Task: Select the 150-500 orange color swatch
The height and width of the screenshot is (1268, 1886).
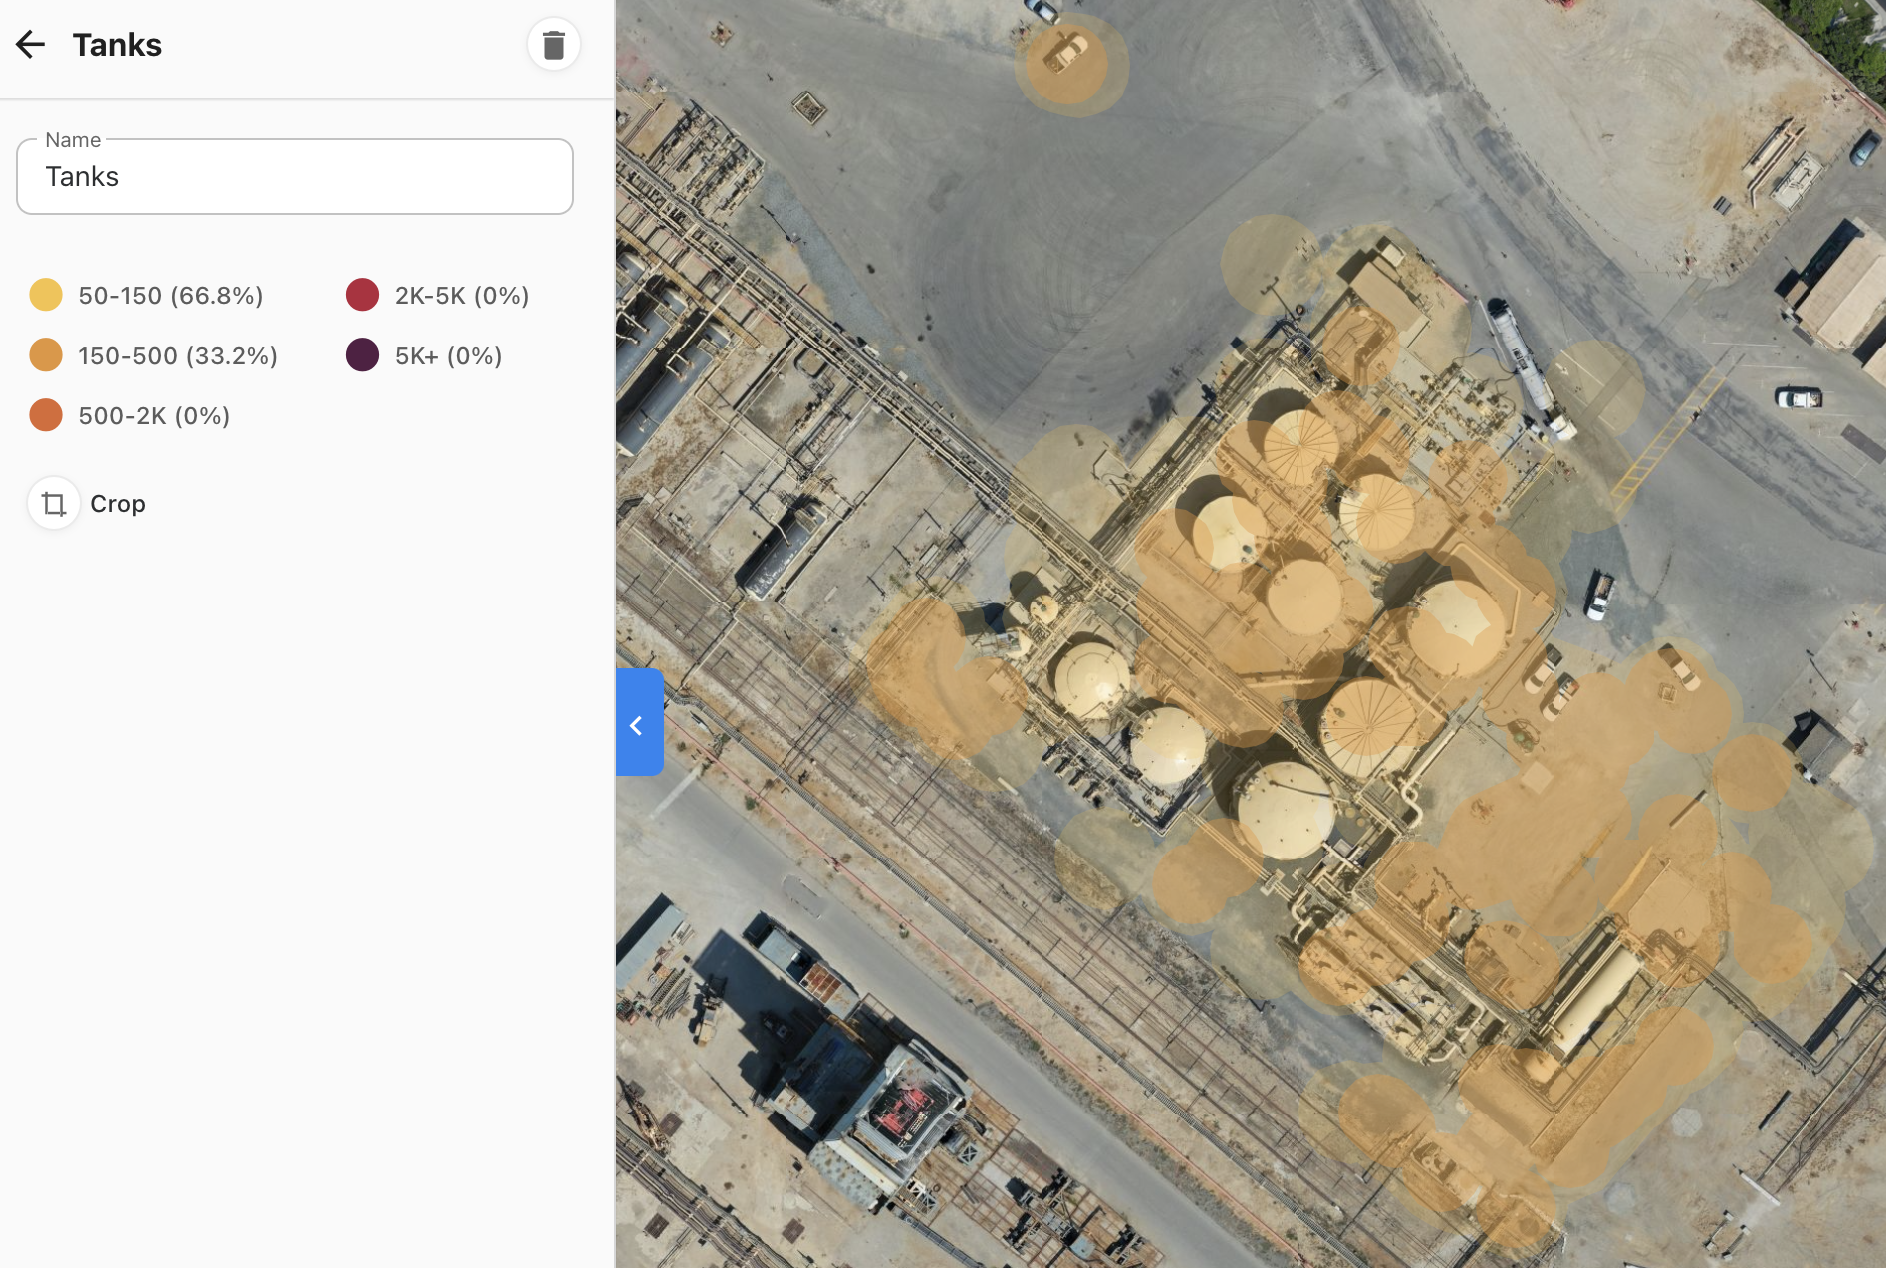Action: pyautogui.click(x=46, y=355)
